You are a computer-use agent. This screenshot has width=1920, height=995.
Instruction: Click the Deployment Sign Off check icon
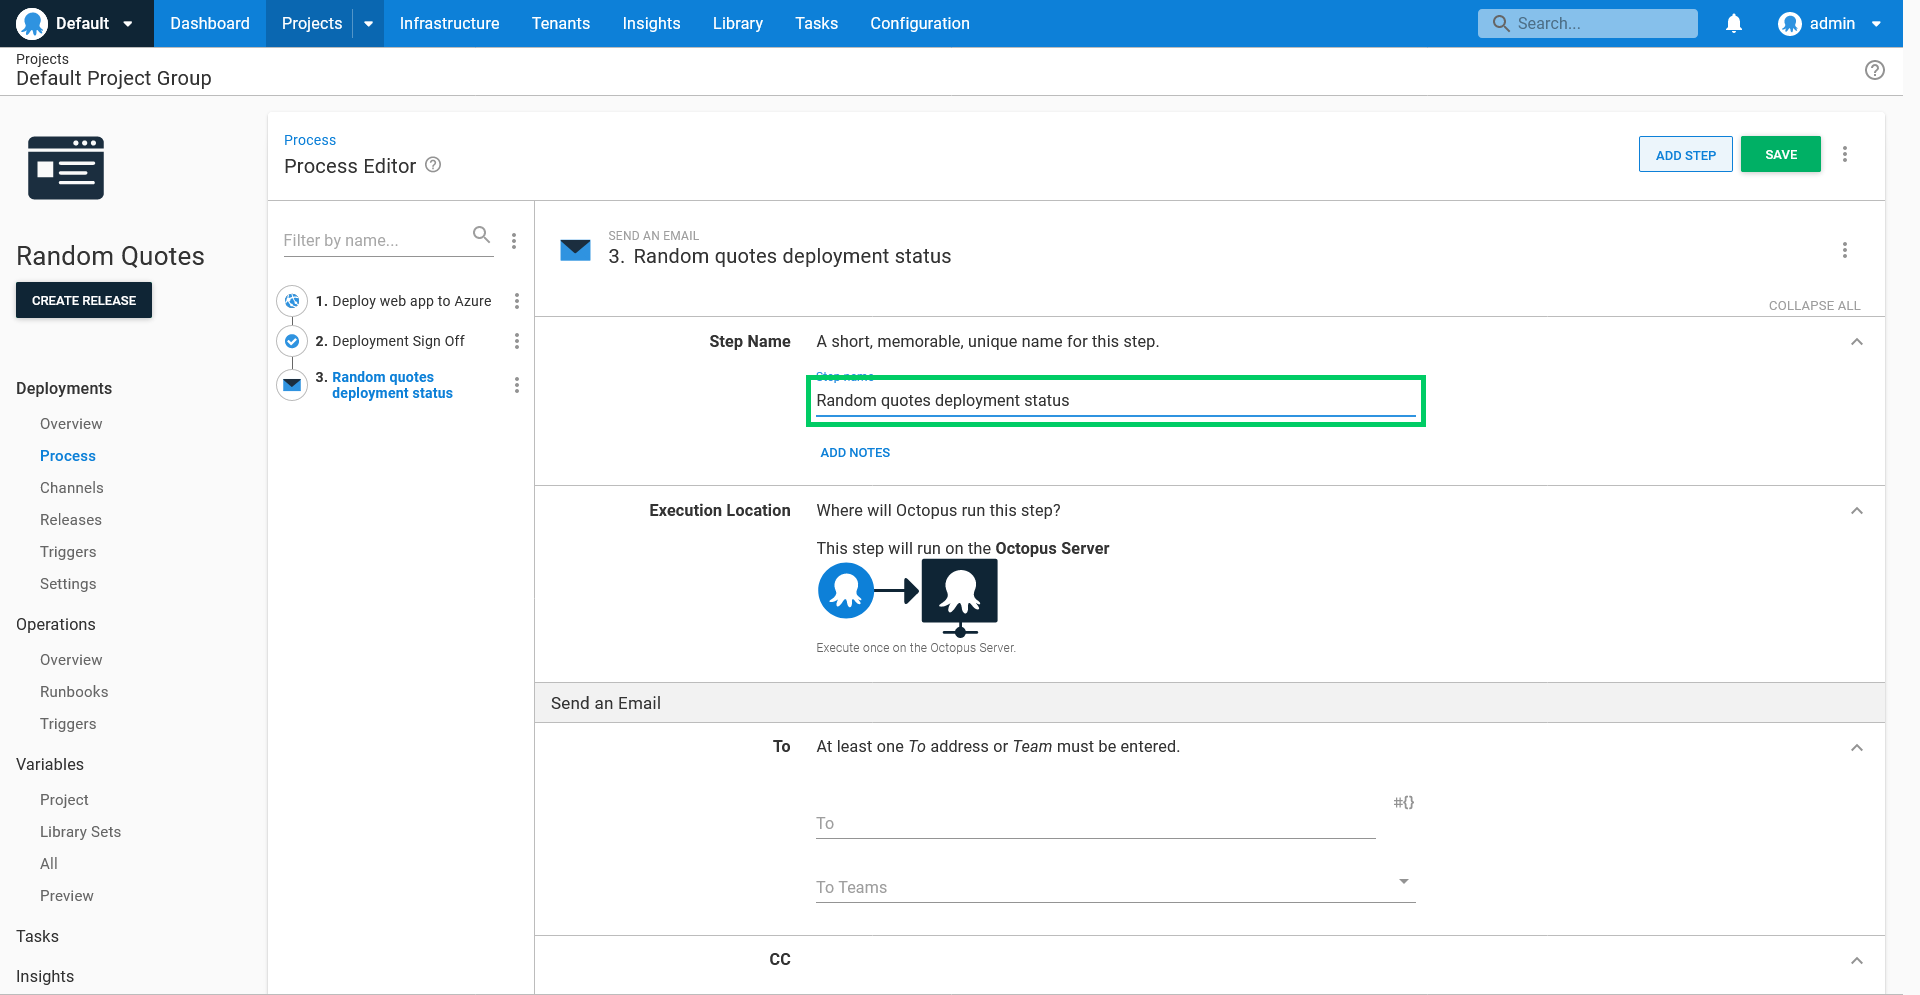click(292, 341)
